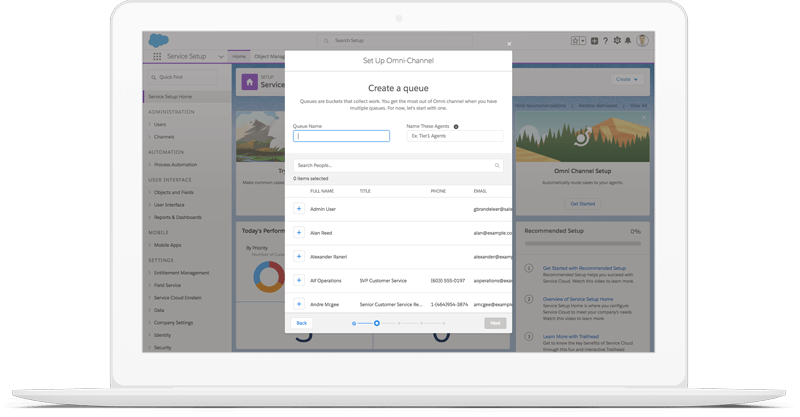
Task: Open the setup gear icon
Action: pyautogui.click(x=616, y=41)
